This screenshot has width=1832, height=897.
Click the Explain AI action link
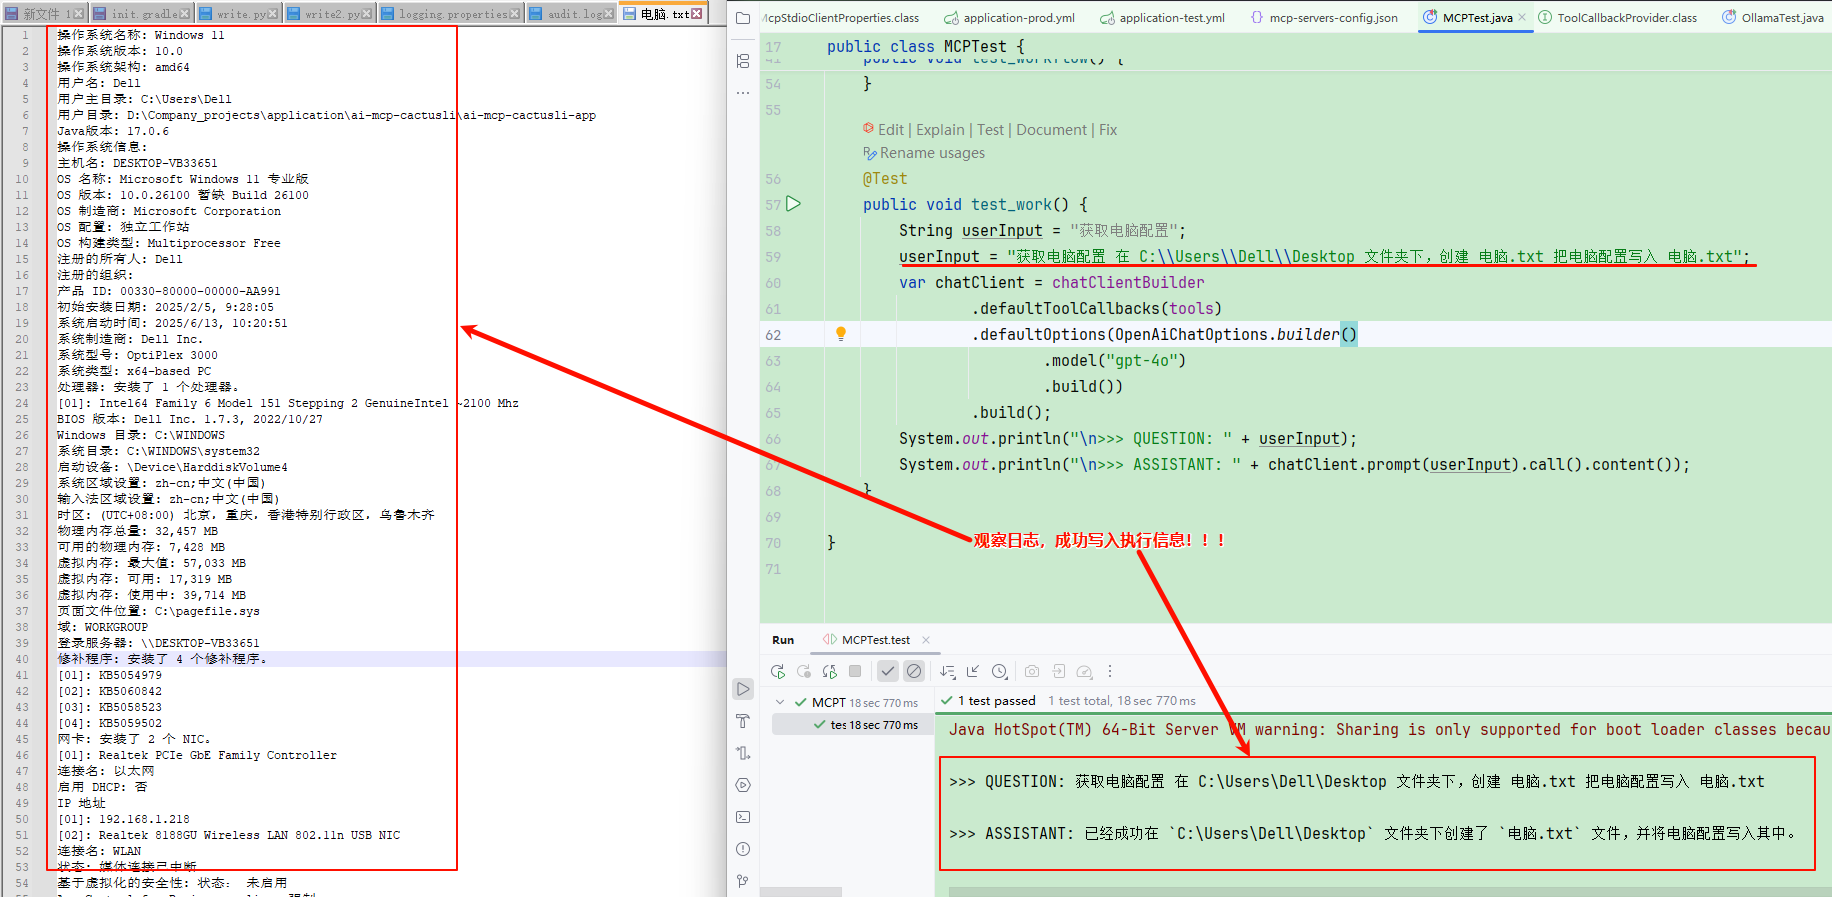(940, 130)
